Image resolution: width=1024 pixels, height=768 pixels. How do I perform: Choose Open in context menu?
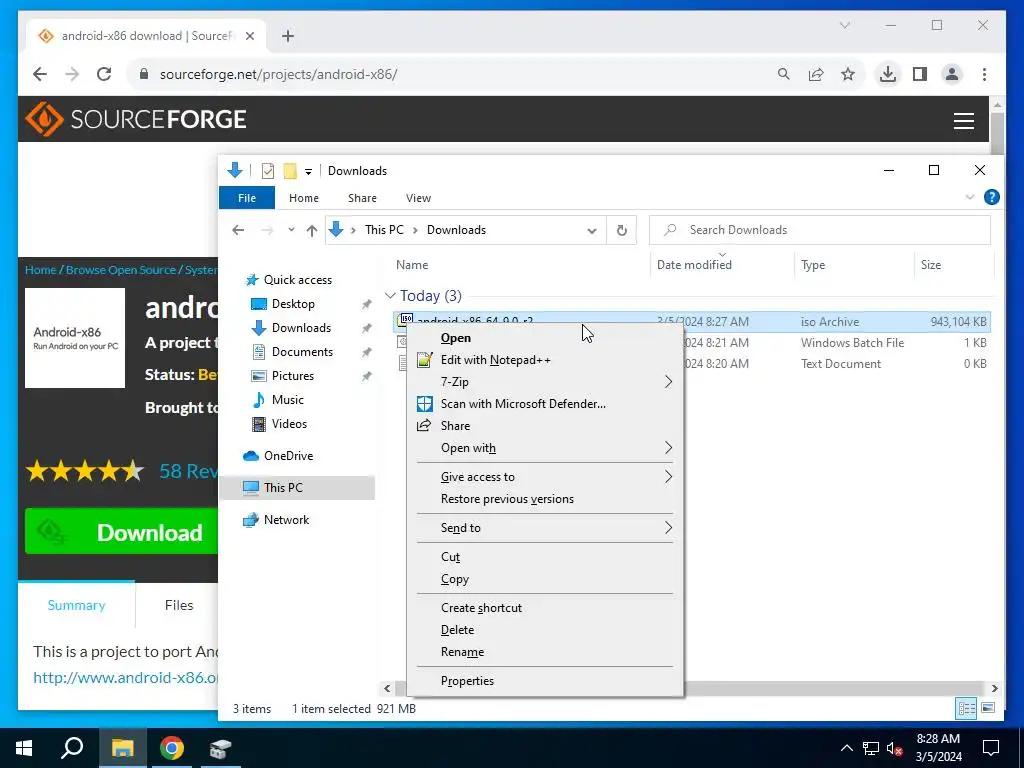point(545,338)
